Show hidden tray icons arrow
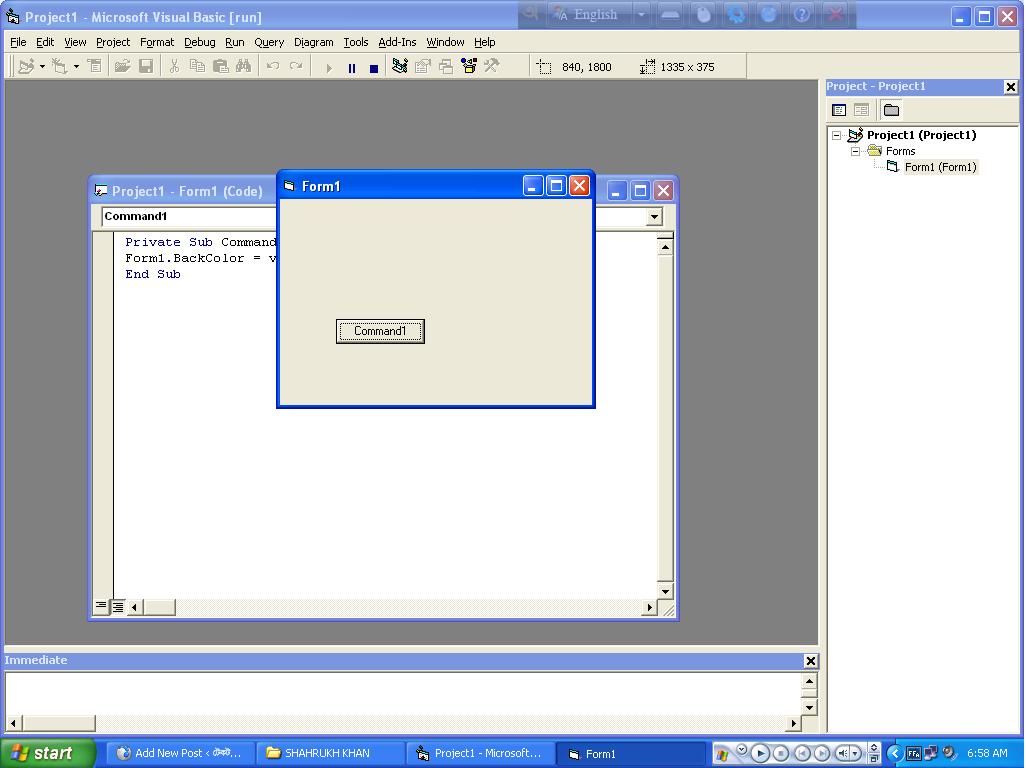 point(894,753)
